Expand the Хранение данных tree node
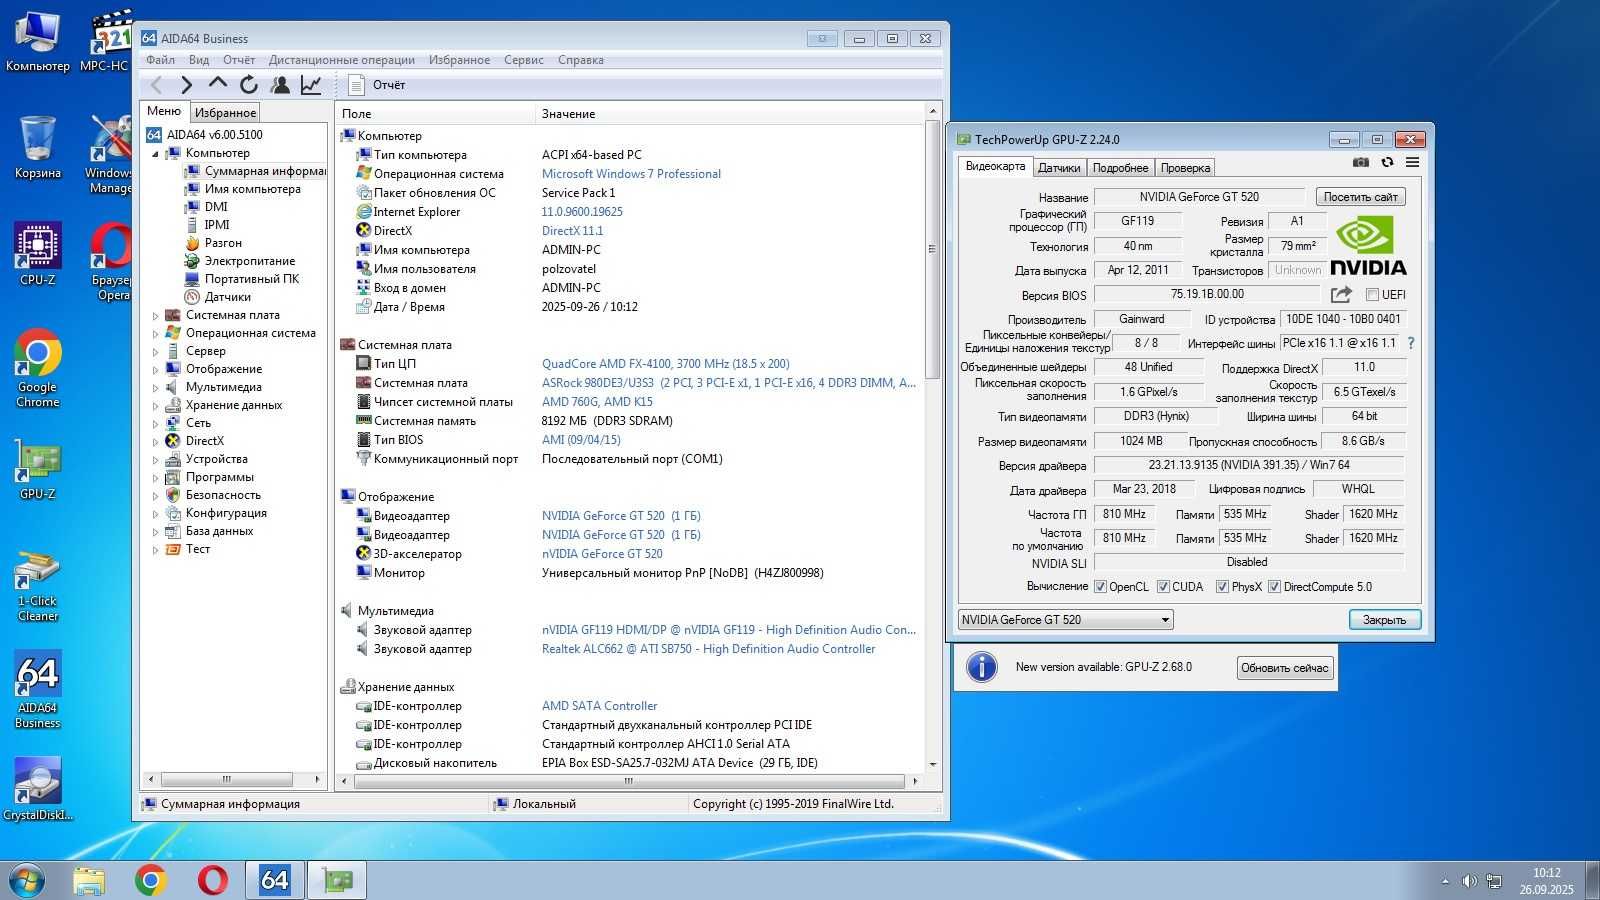 click(x=155, y=406)
